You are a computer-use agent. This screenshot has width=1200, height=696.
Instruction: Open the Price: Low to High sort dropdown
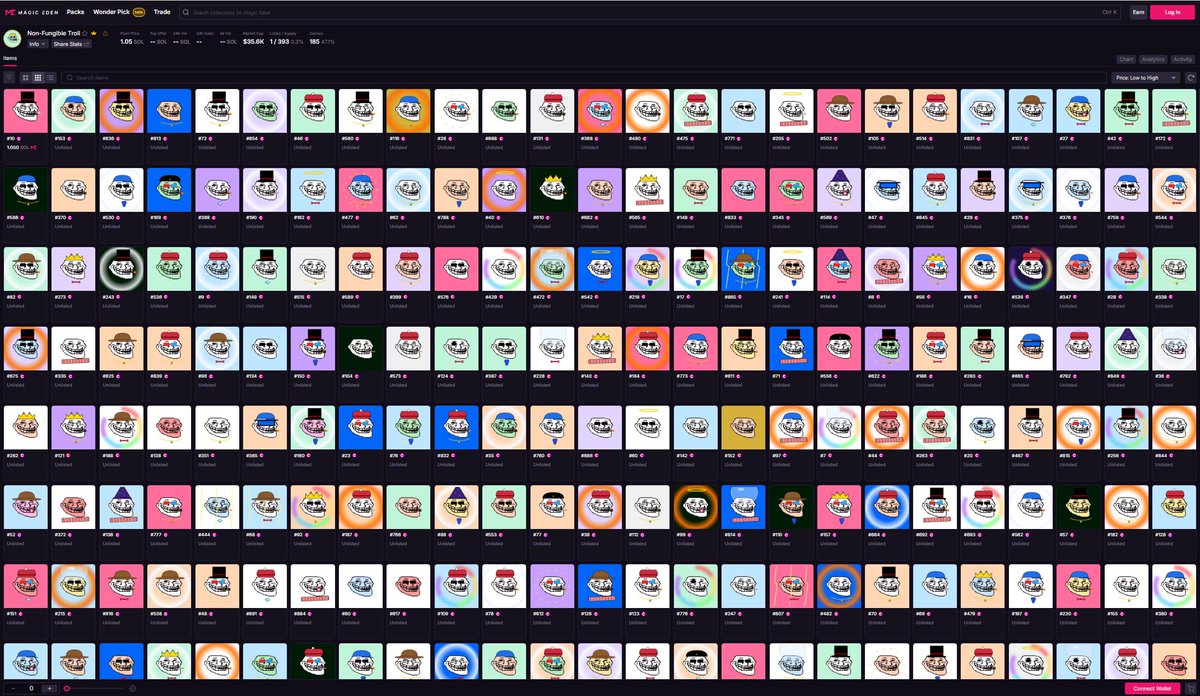coord(1146,77)
